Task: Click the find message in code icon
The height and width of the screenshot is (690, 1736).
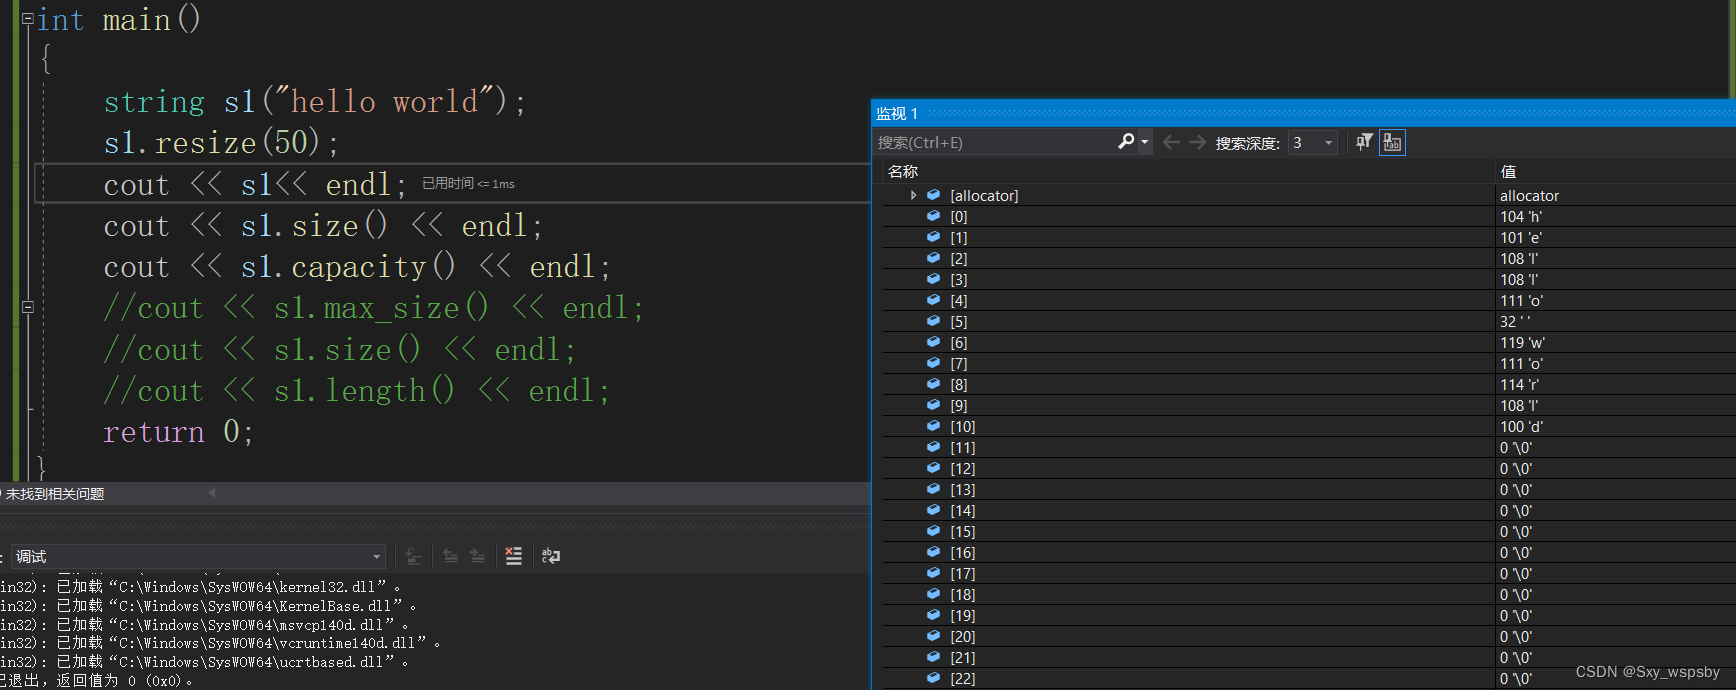Action: (413, 556)
